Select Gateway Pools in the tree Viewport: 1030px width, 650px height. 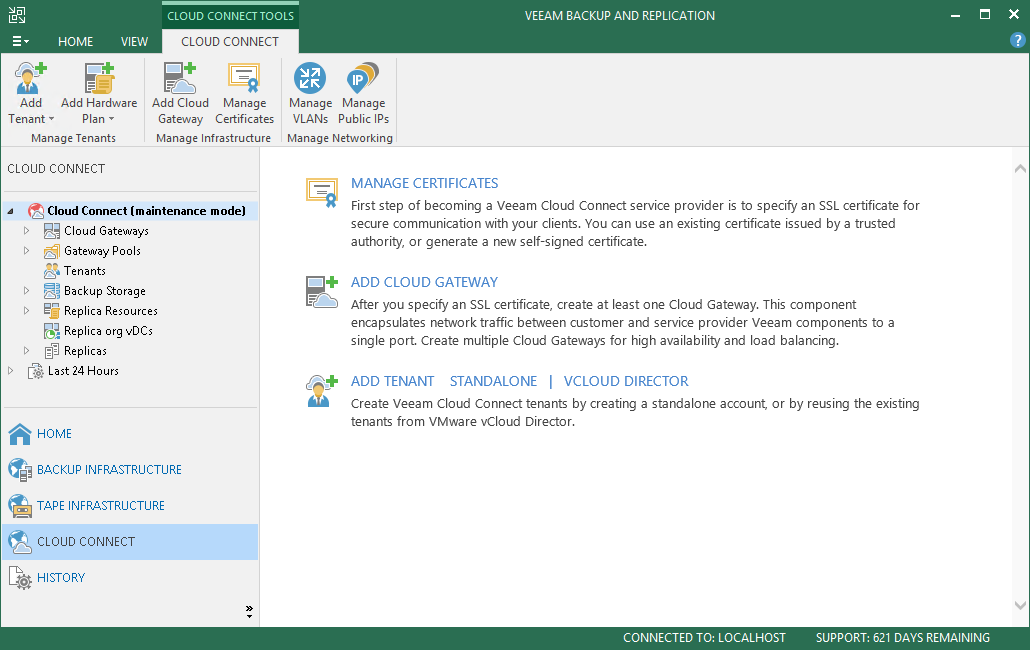pos(102,251)
